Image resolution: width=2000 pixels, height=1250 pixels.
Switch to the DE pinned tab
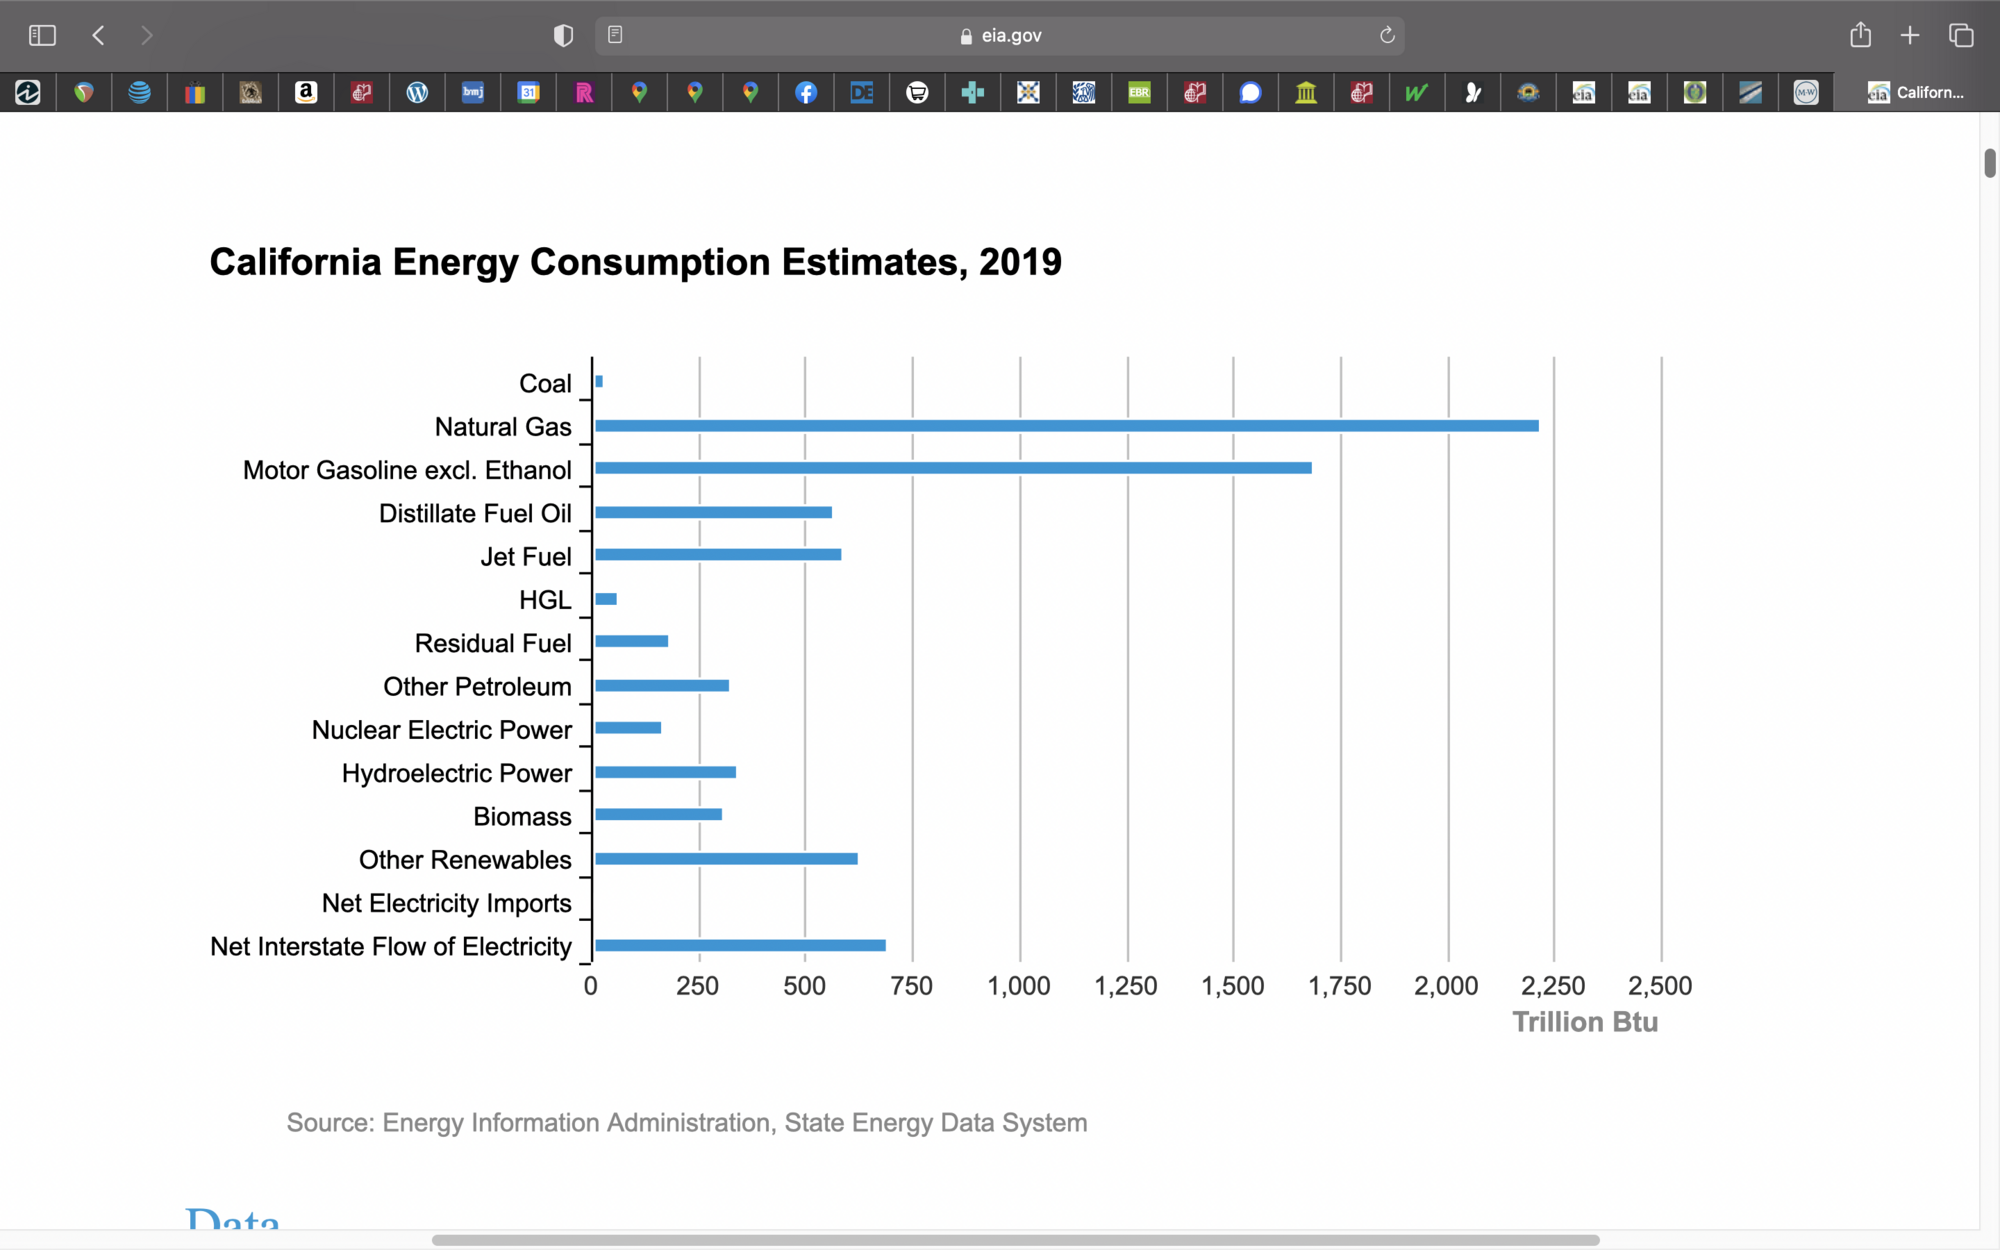point(862,93)
